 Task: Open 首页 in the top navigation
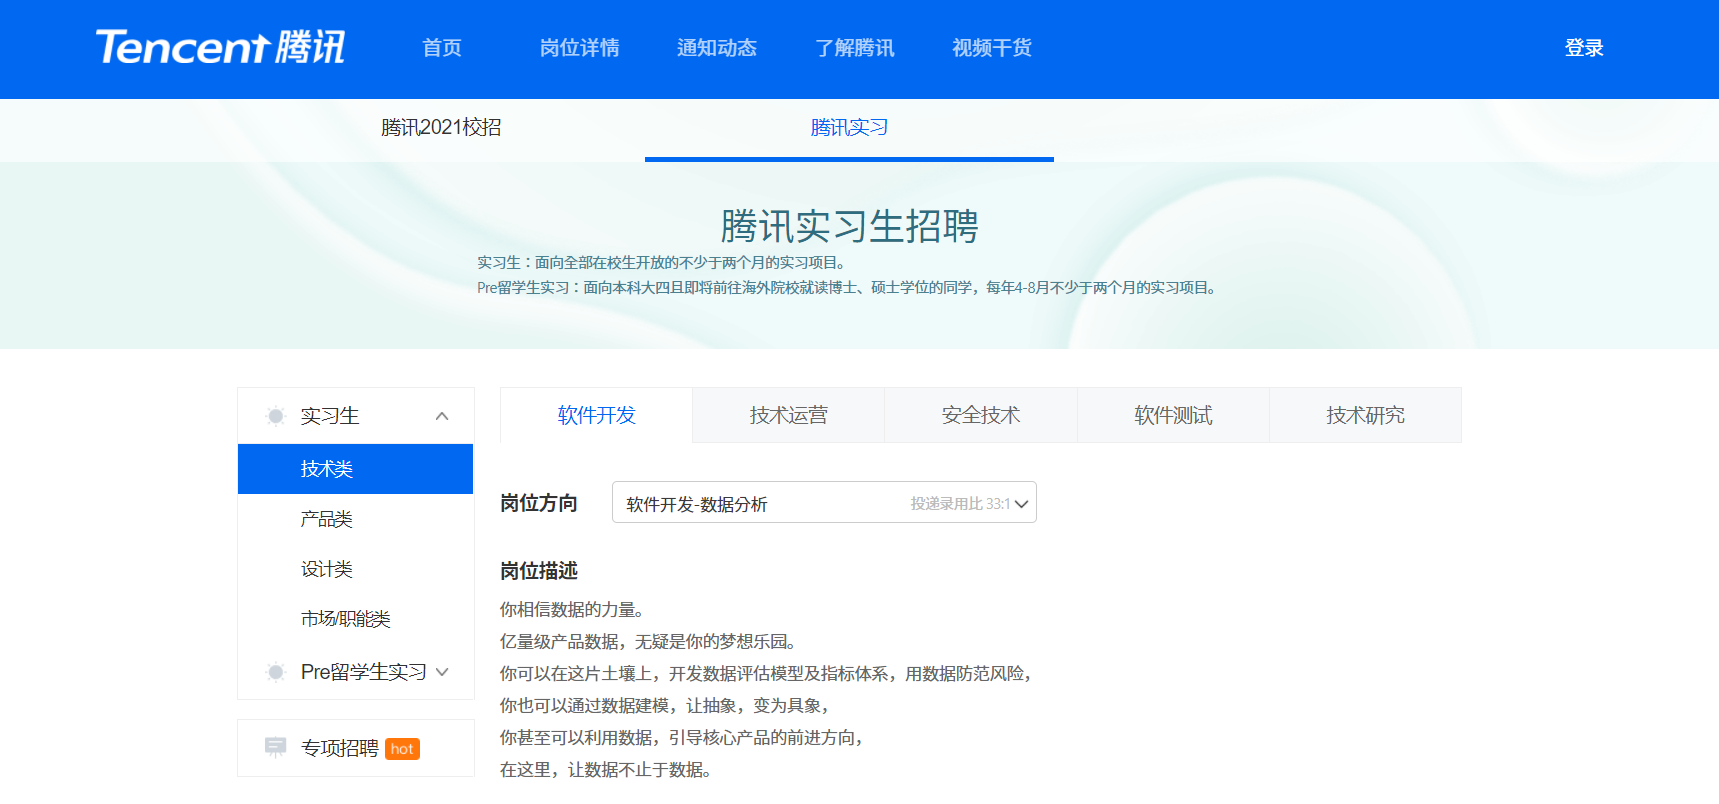point(442,48)
